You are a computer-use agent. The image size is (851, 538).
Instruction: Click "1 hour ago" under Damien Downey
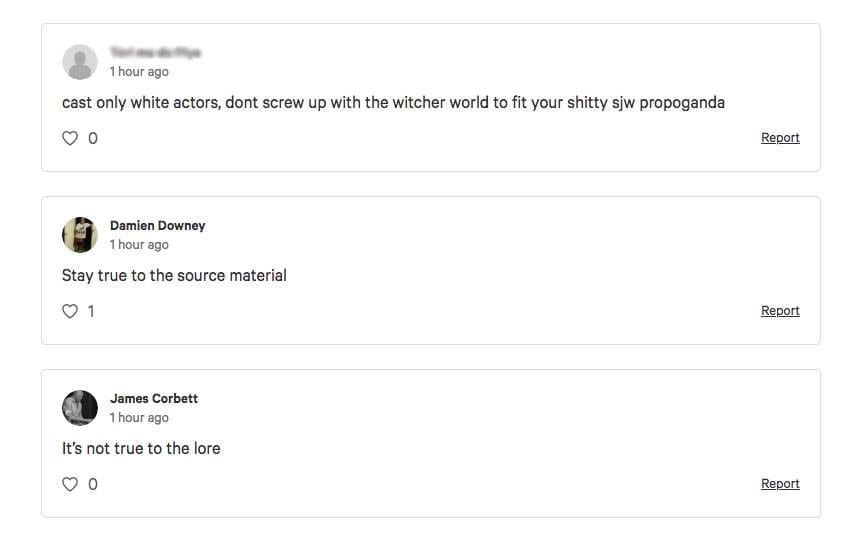coord(139,245)
